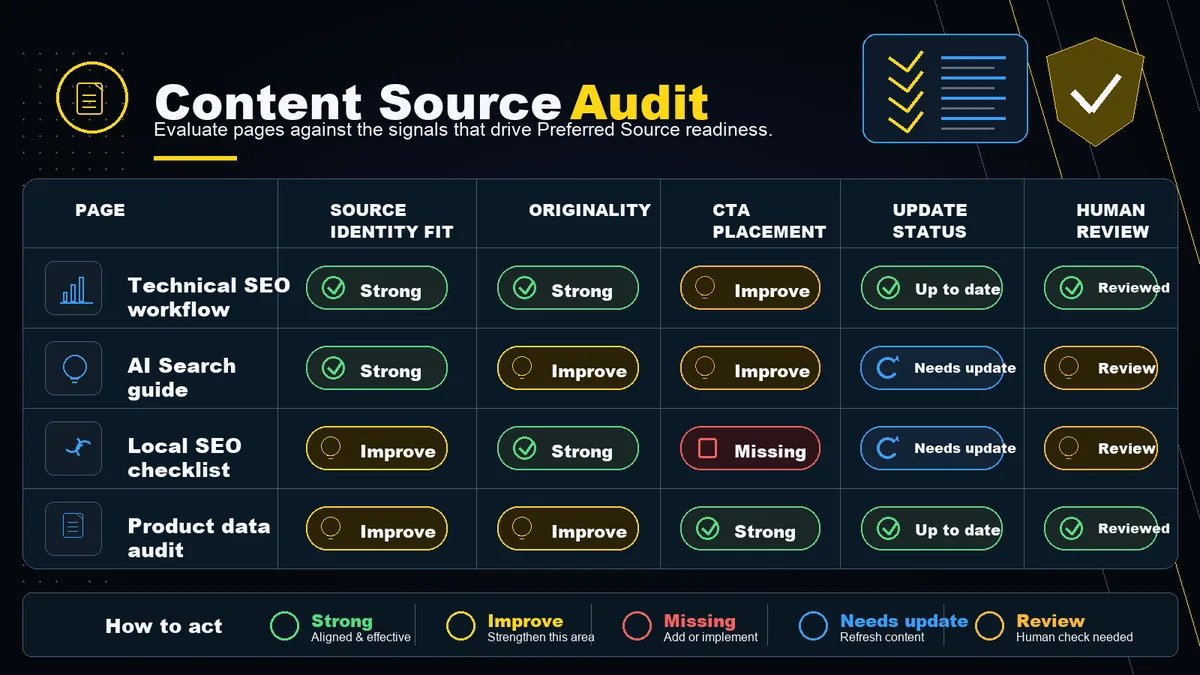The height and width of the screenshot is (675, 1200).
Task: Click the icon for Local SEO checklist row
Action: 74,448
